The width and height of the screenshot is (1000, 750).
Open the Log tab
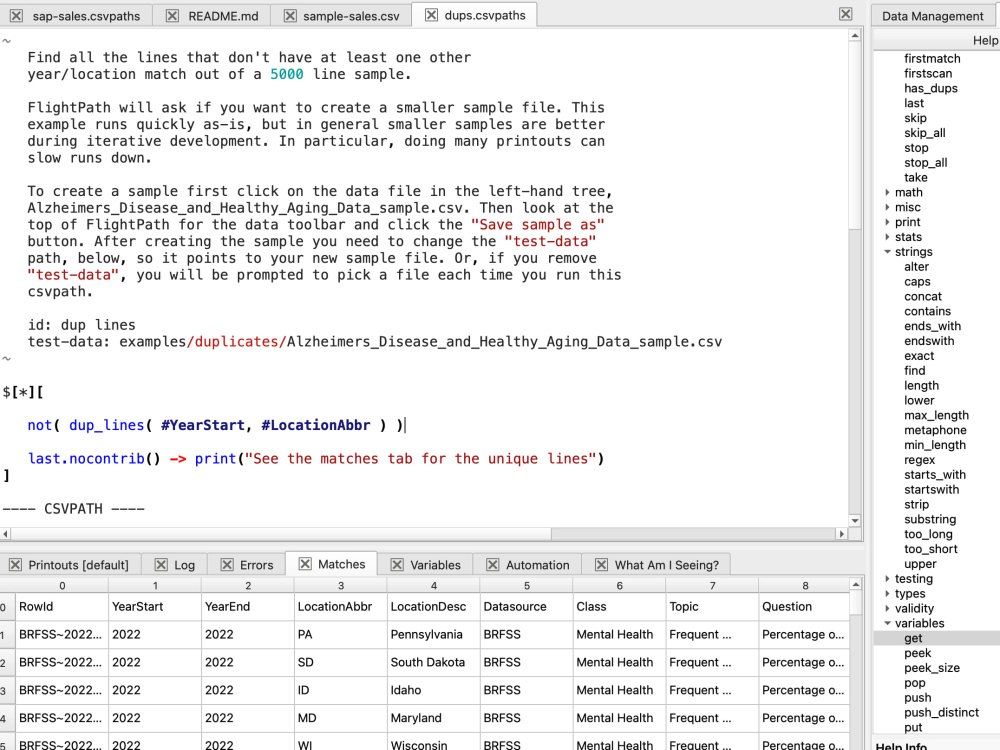(184, 565)
